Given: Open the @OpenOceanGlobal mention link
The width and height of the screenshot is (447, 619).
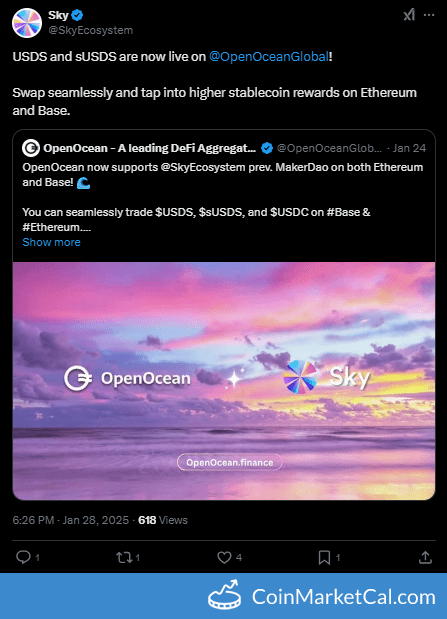Looking at the screenshot, I should [x=269, y=56].
